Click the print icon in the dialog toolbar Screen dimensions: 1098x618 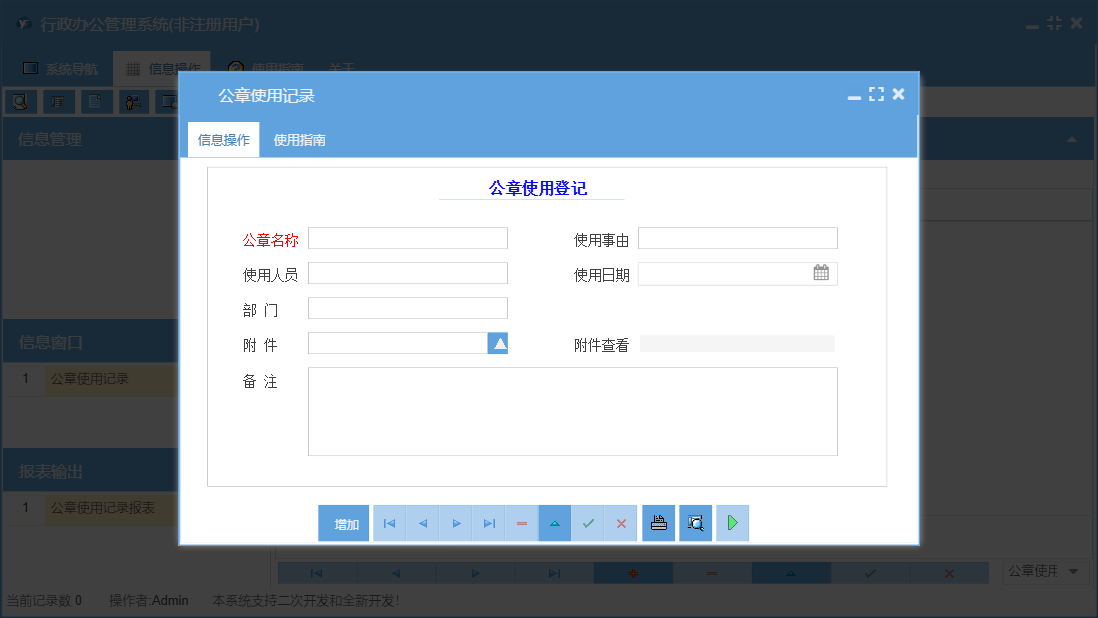tap(658, 523)
